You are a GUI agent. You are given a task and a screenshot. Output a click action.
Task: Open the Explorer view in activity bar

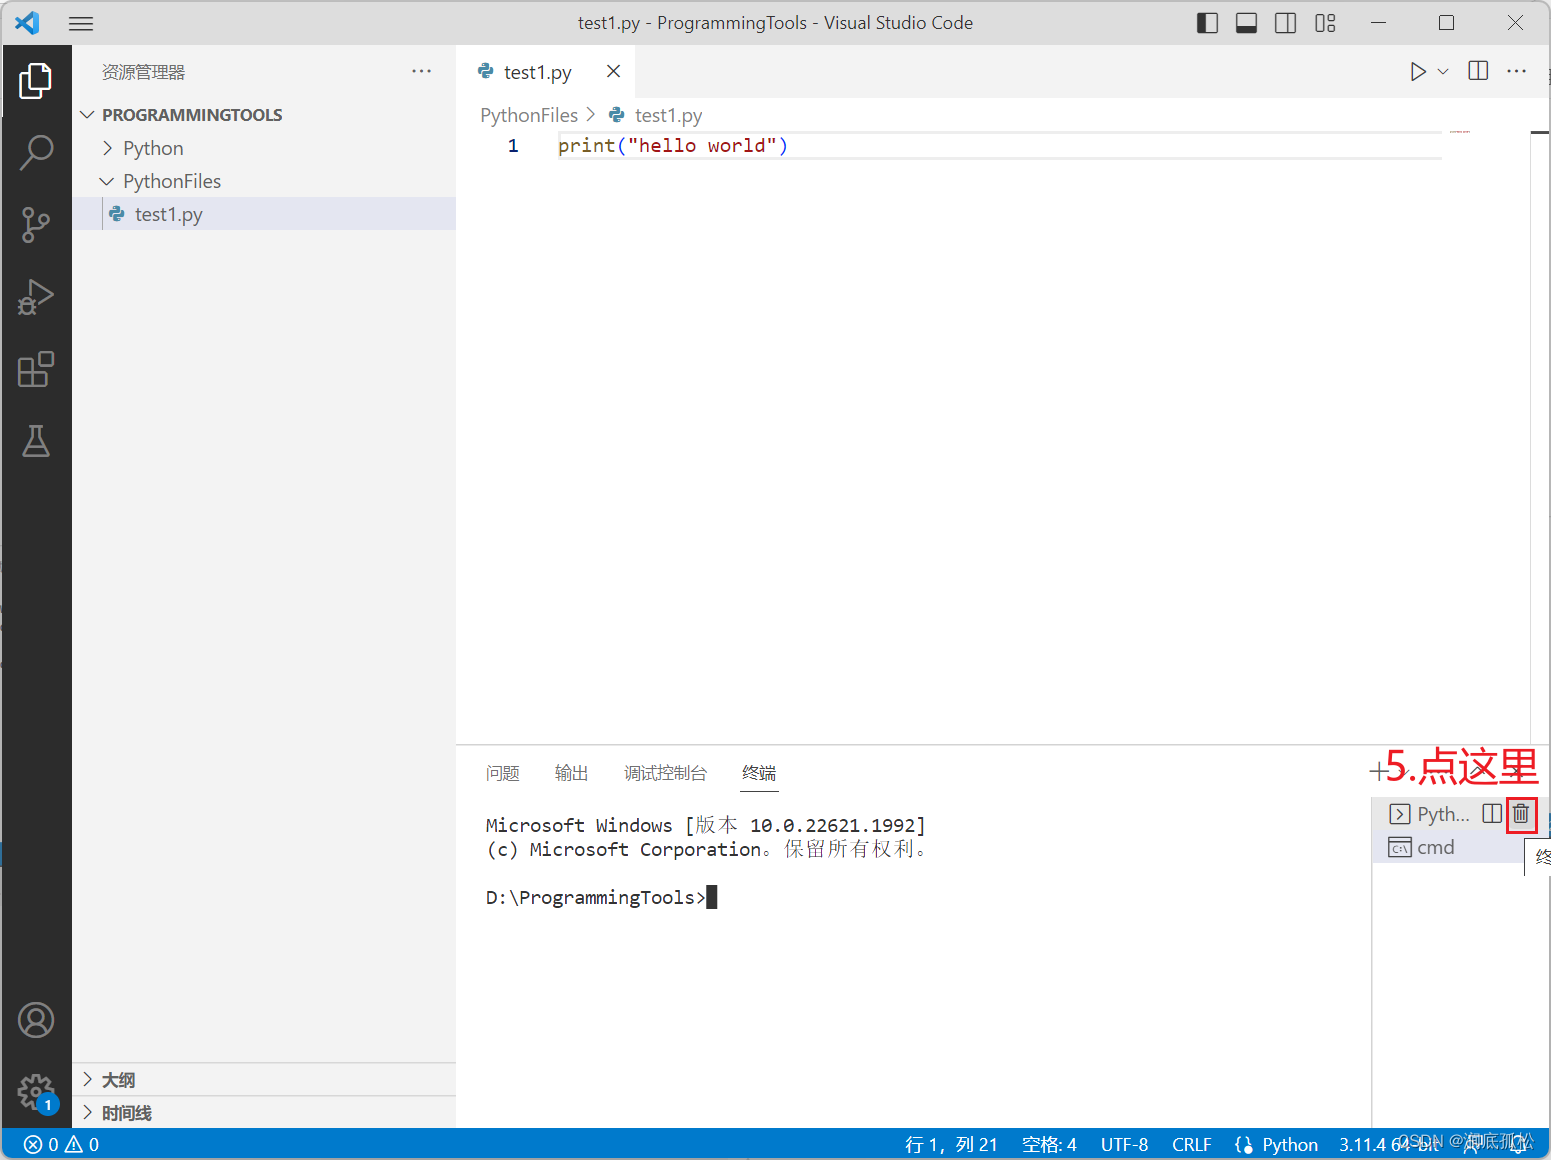pos(36,81)
